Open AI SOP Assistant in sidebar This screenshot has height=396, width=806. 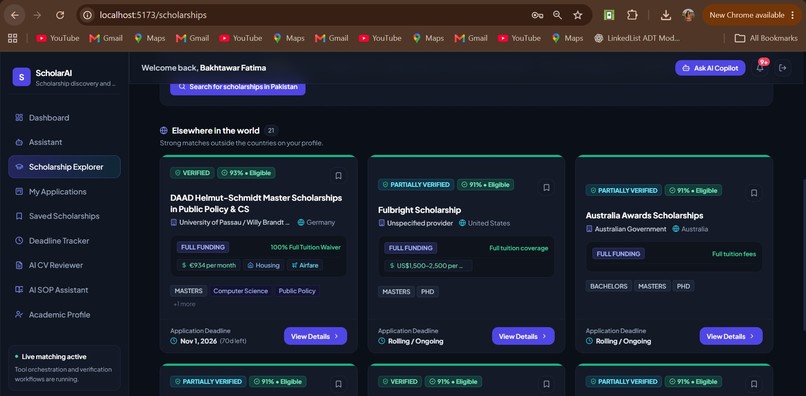click(64, 290)
